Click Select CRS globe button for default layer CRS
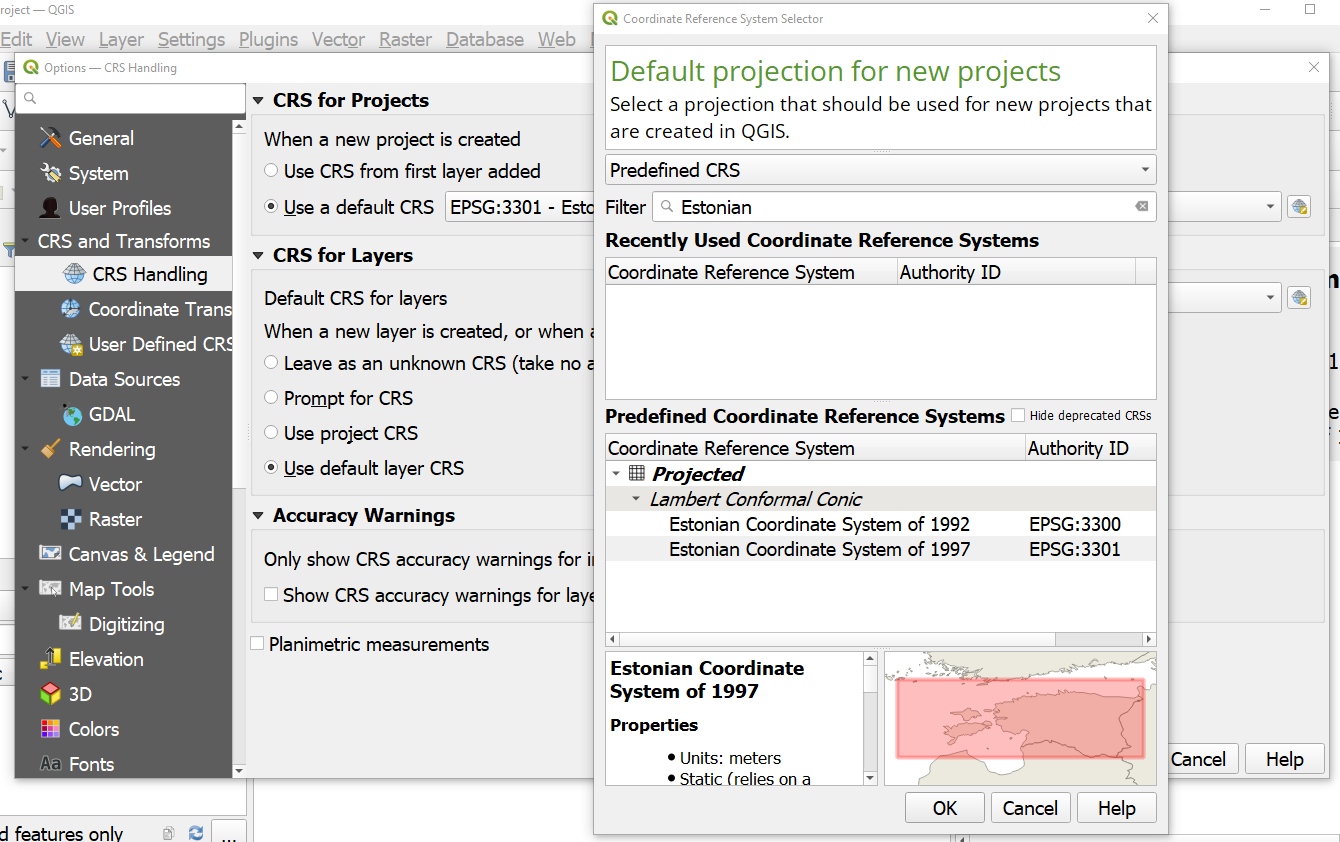Viewport: 1340px width, 842px height. (x=1299, y=297)
